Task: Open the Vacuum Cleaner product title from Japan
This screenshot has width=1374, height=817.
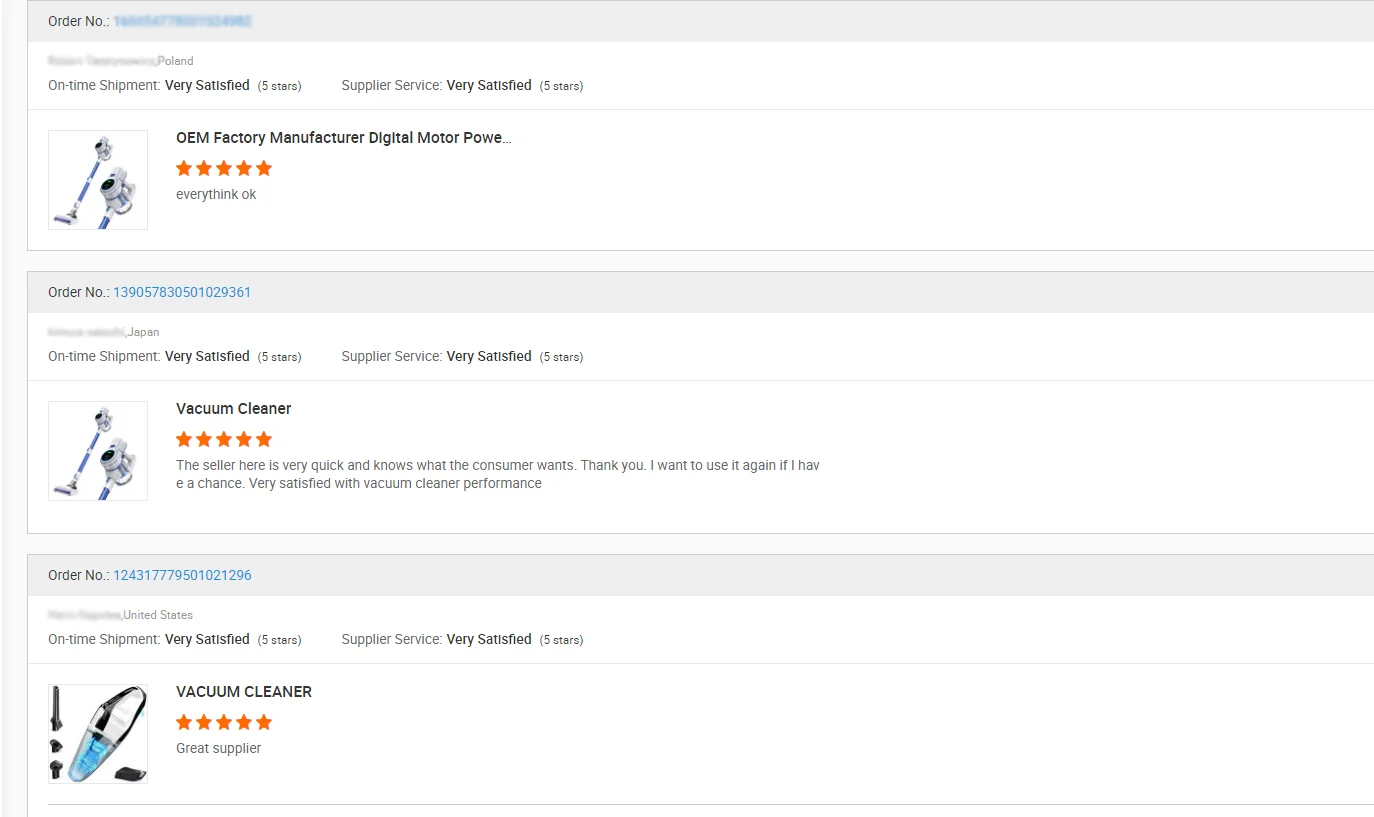Action: [x=233, y=409]
